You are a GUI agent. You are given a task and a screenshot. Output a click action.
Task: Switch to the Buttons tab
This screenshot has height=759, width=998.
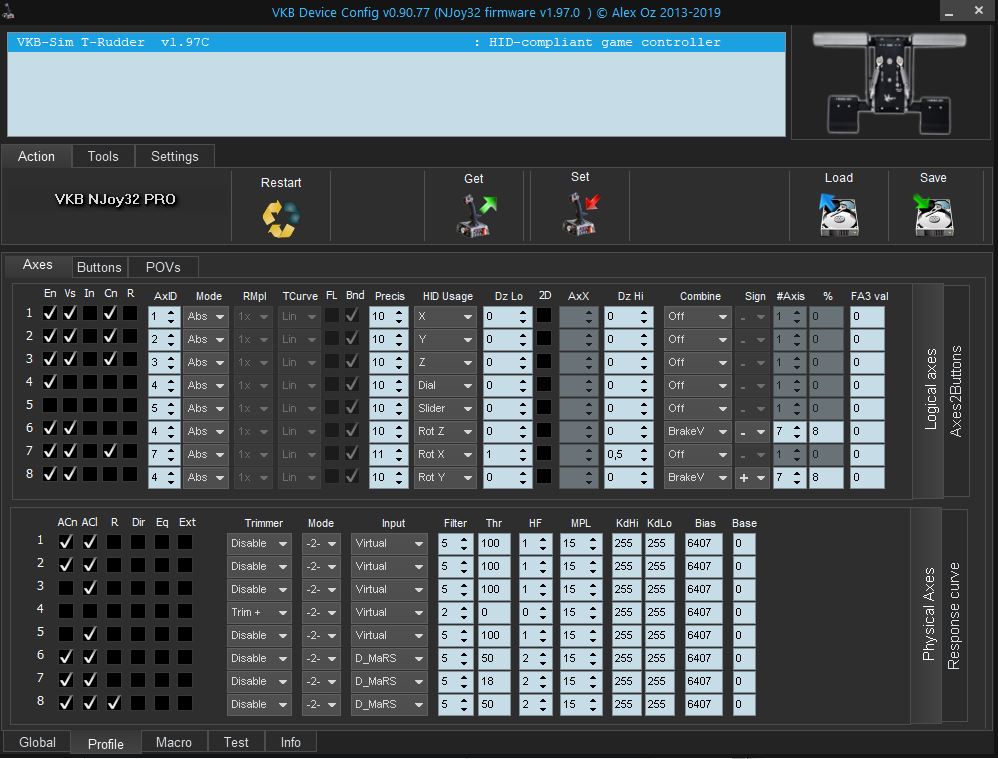click(x=99, y=267)
